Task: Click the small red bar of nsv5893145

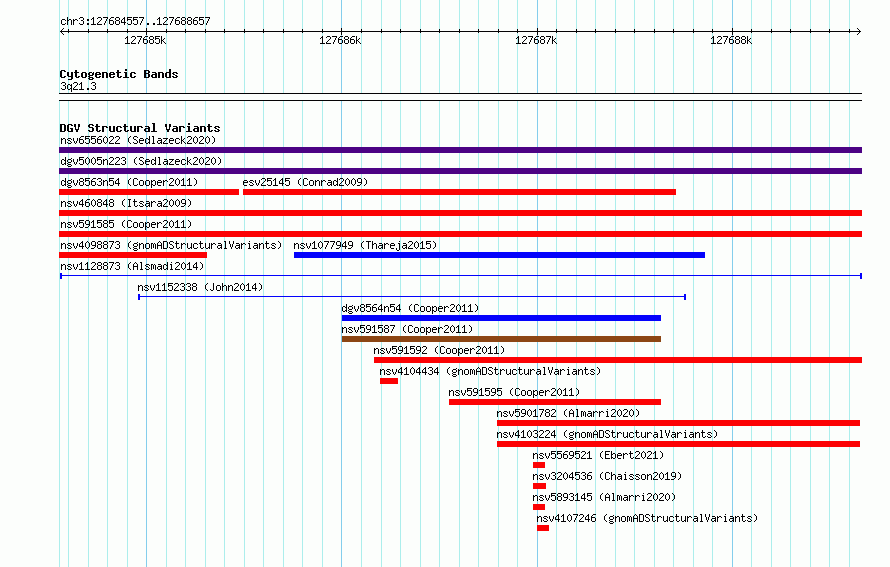Action: point(539,507)
